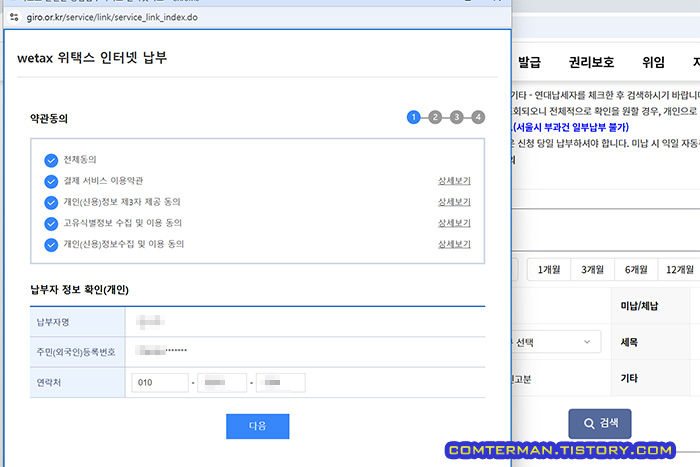Click the blue 다음 button
Screen dimensions: 700x467
click(x=258, y=426)
